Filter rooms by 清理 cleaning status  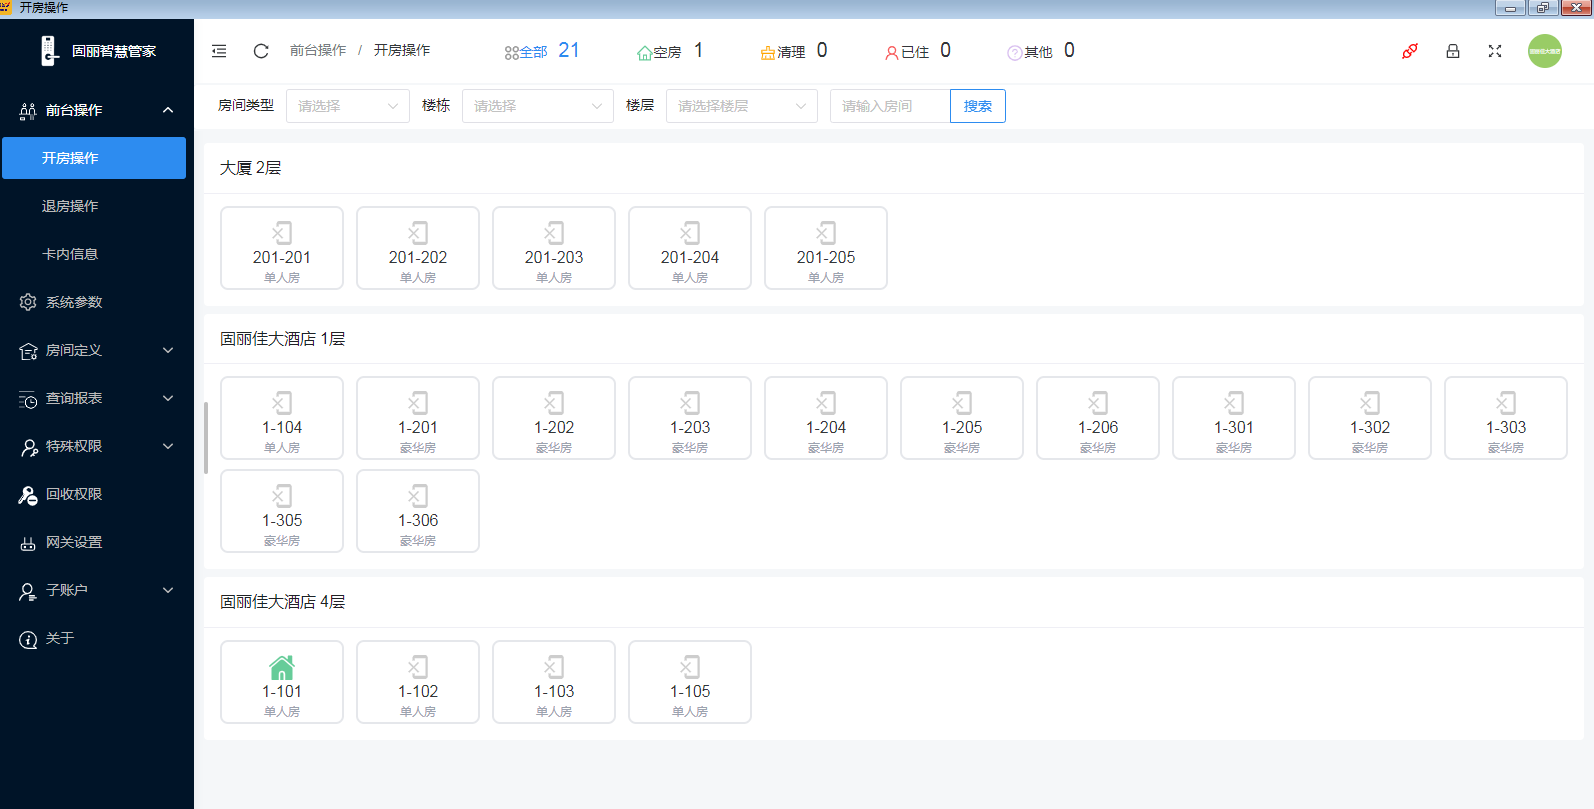coord(793,51)
